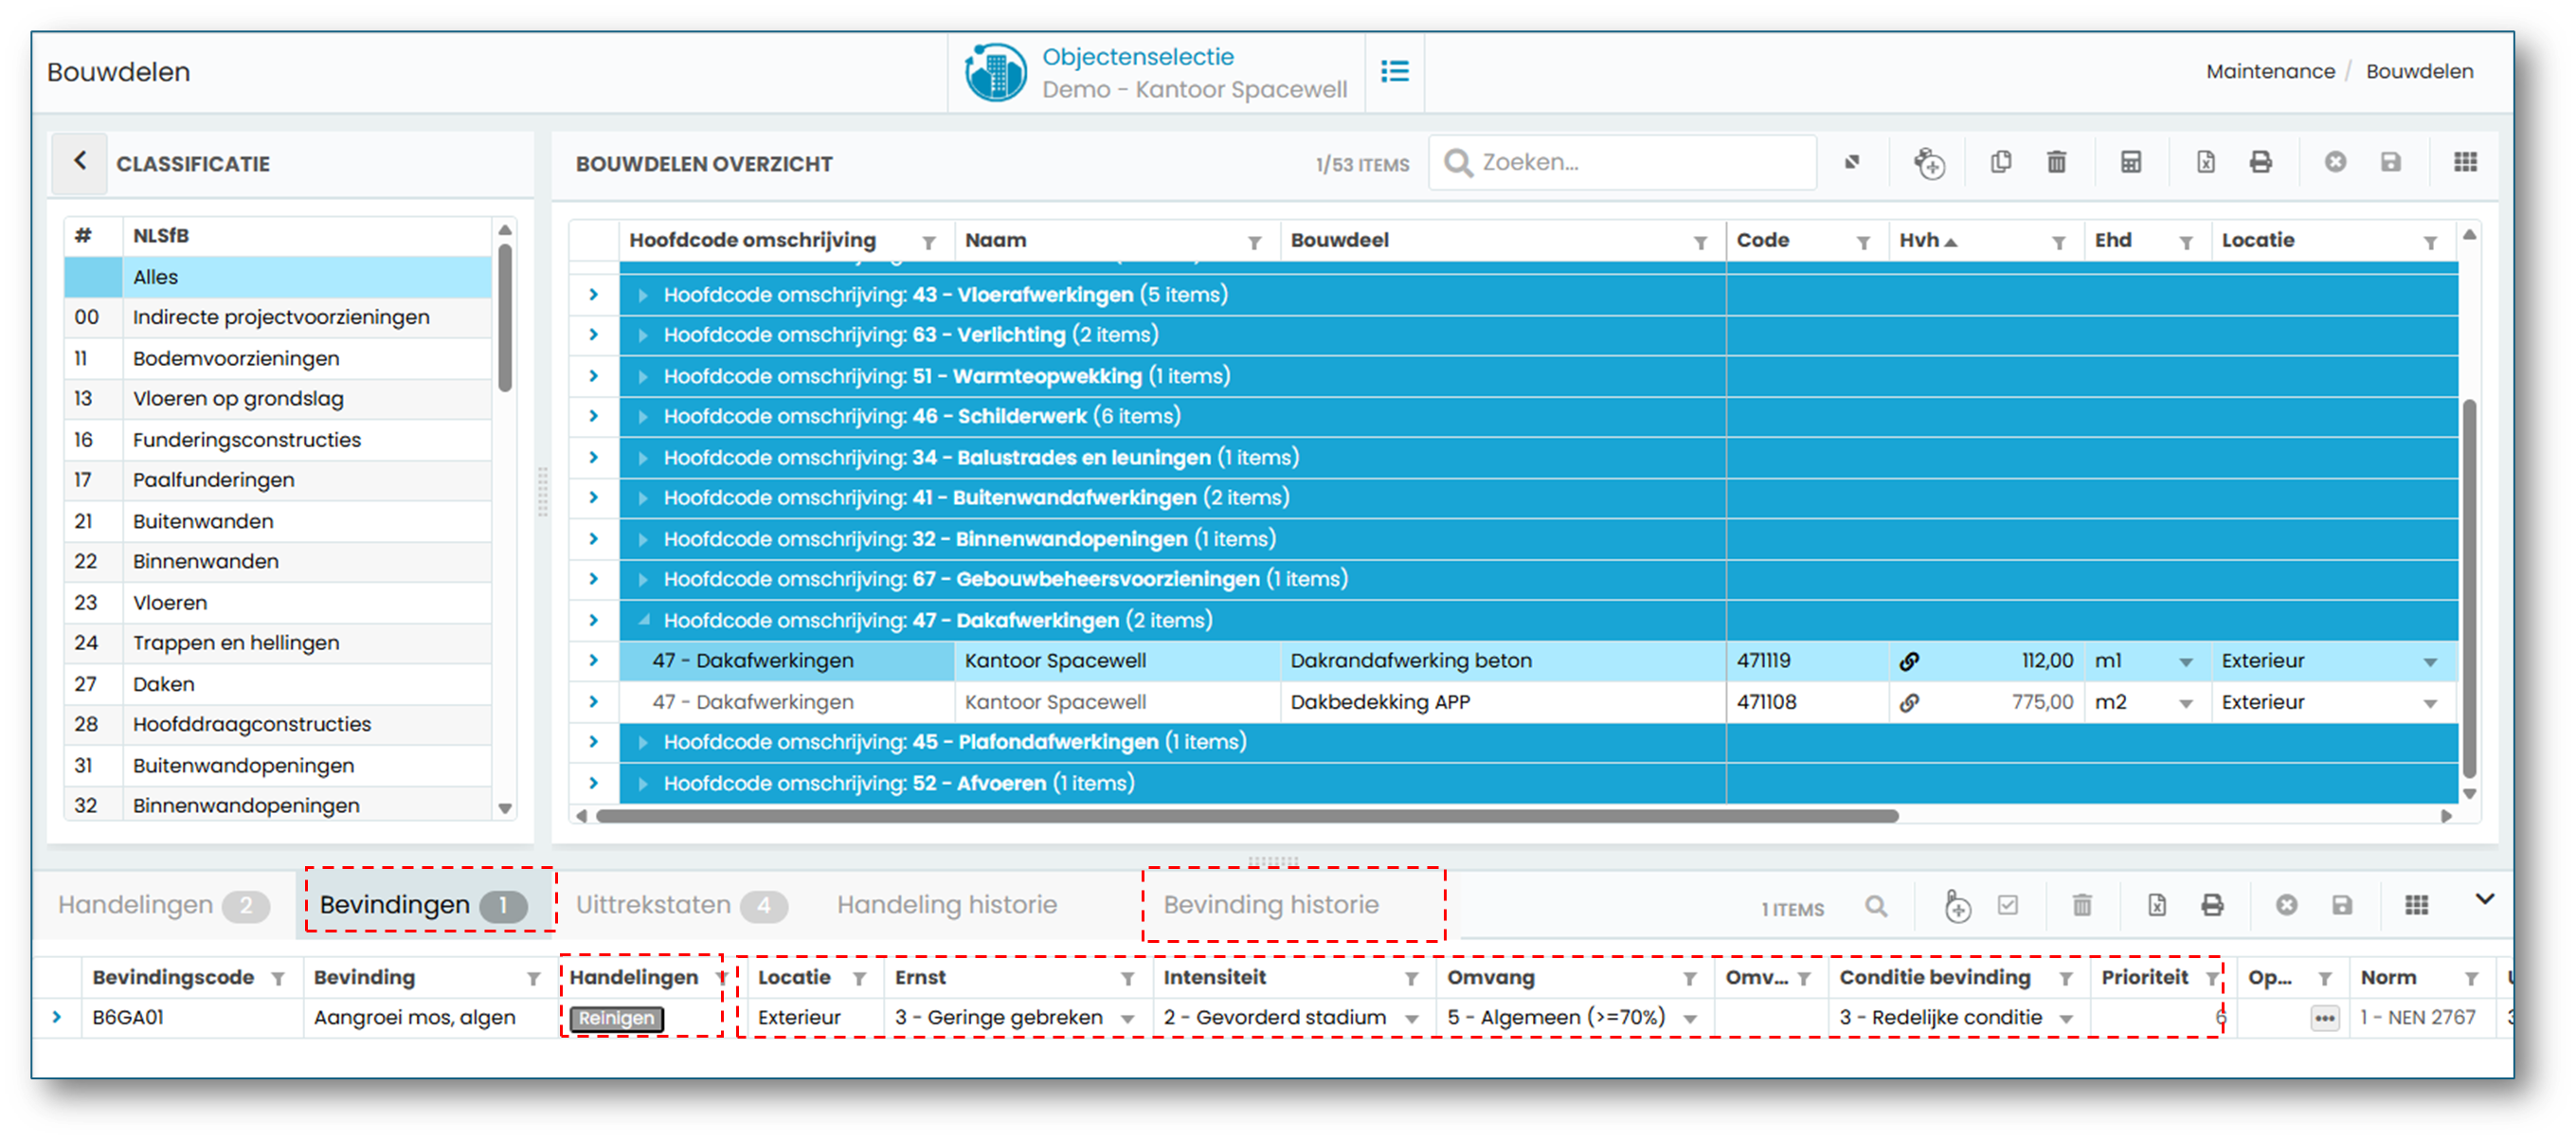This screenshot has width=2576, height=1140.
Task: Open column chooser grid icon in overview
Action: tap(2465, 162)
